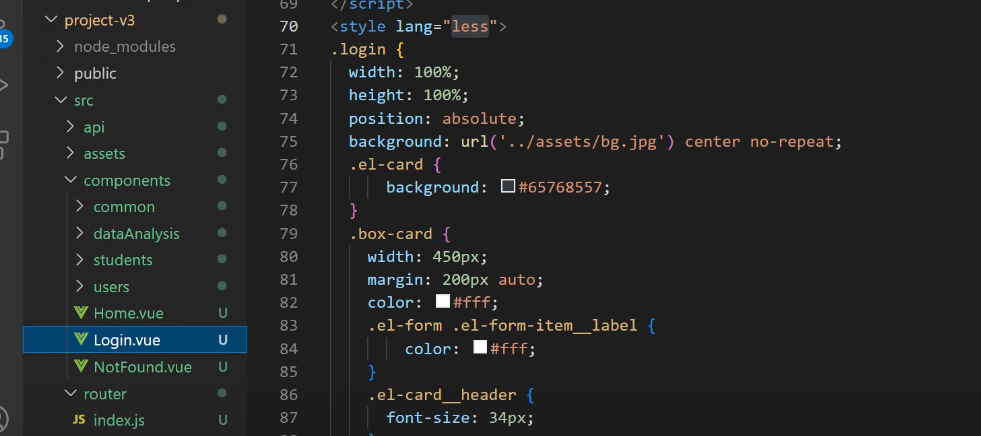Open #fff swatch on .box-card color line
This screenshot has height=436, width=981.
pyautogui.click(x=443, y=302)
